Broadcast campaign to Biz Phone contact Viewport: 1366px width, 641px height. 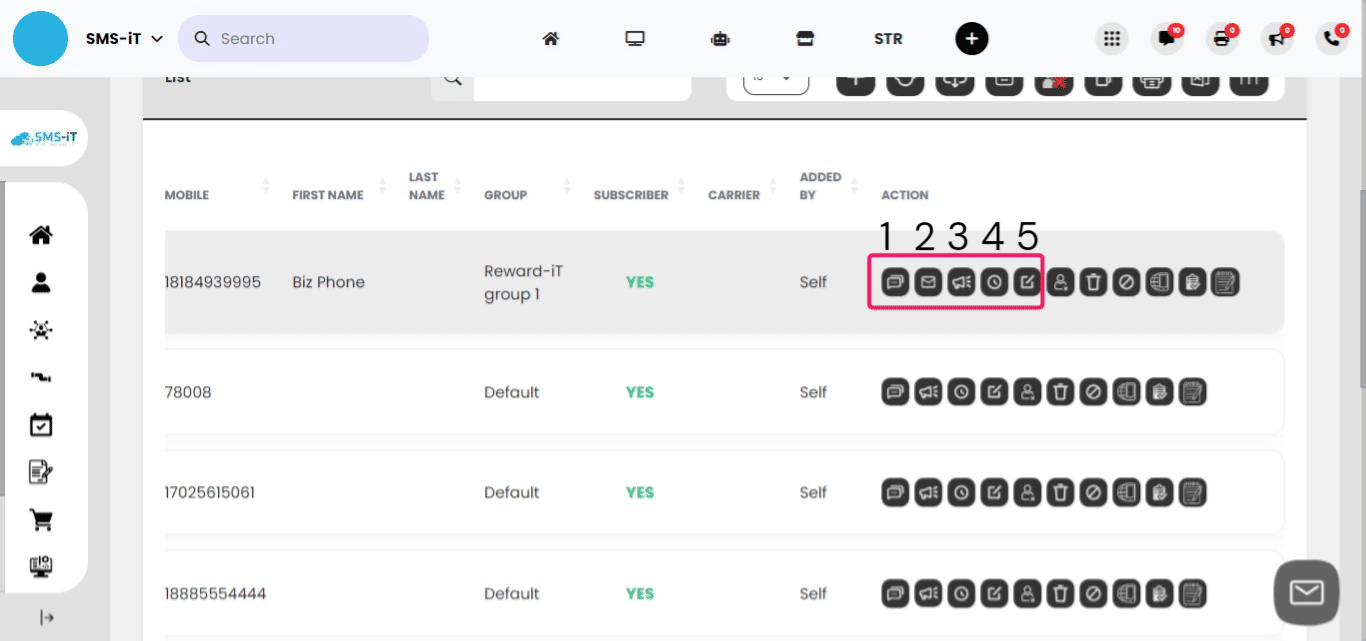pos(961,283)
